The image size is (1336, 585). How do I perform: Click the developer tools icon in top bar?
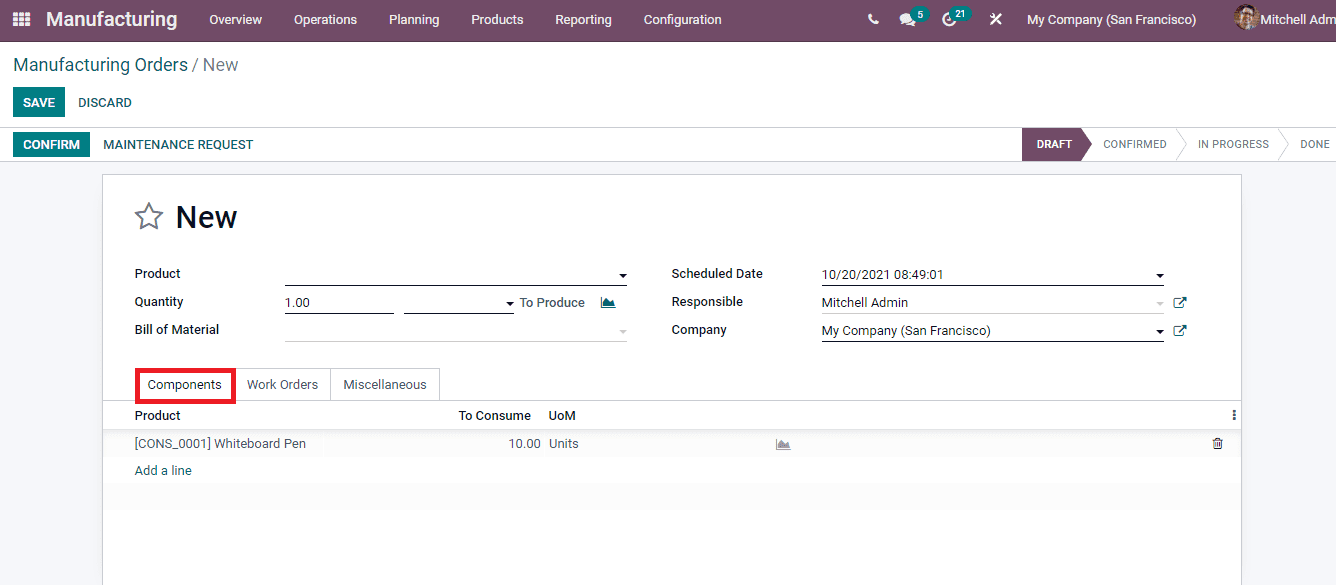995,19
